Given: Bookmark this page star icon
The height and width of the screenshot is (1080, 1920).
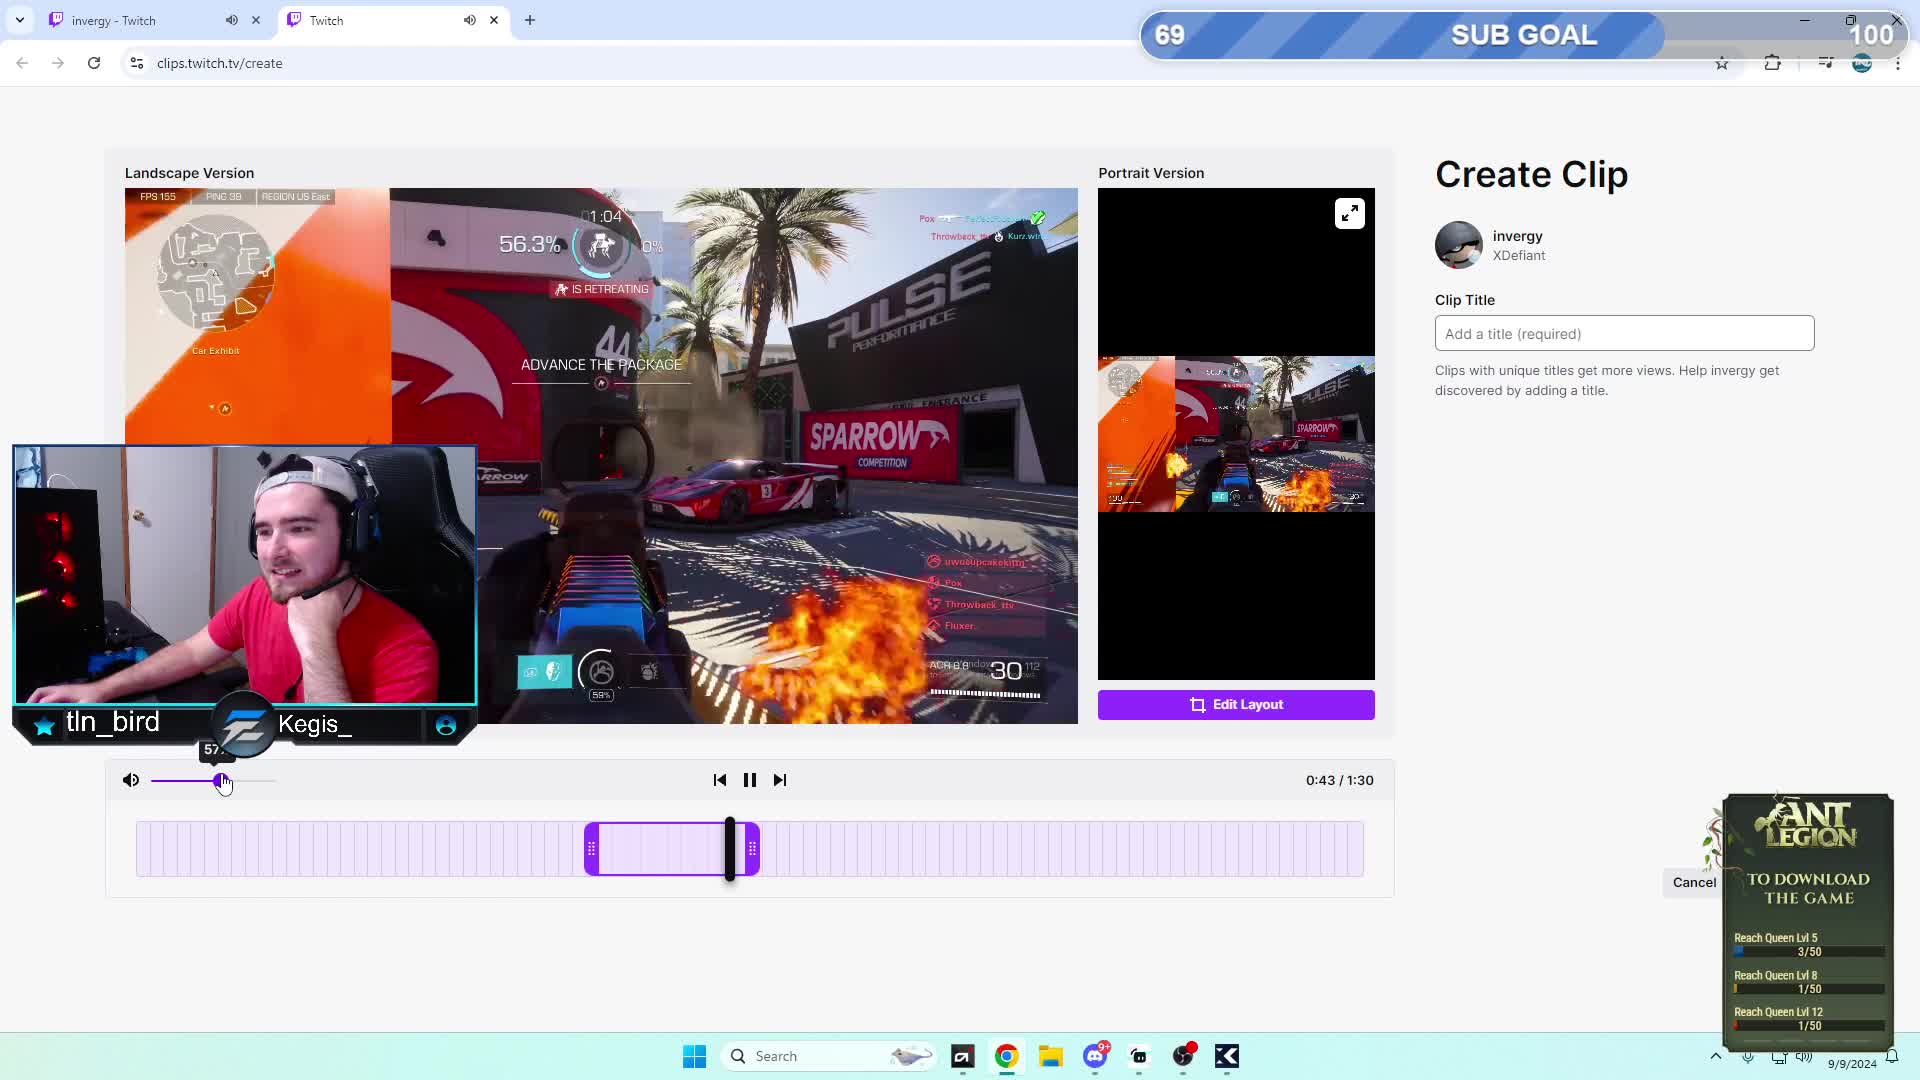Looking at the screenshot, I should pos(1722,63).
